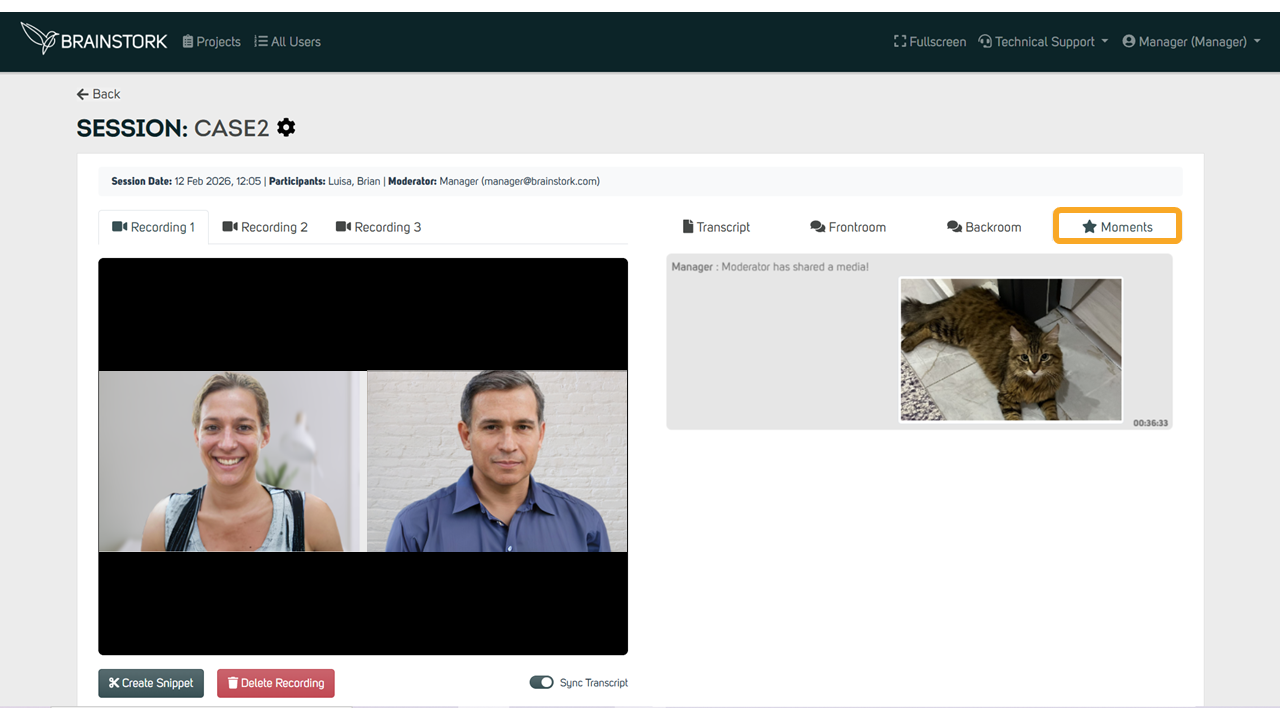The image size is (1280, 720).
Task: Open the All Users list
Action: pos(287,42)
